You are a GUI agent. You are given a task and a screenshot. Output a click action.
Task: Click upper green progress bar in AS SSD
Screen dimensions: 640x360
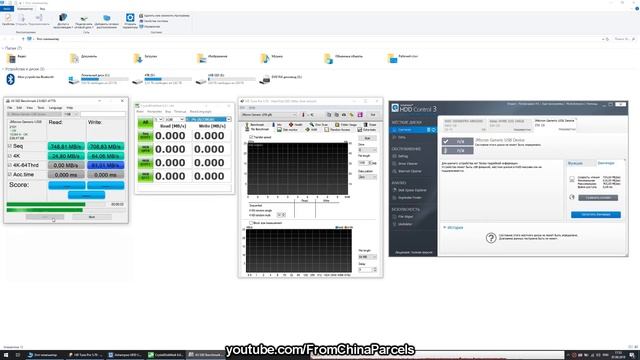point(46,204)
